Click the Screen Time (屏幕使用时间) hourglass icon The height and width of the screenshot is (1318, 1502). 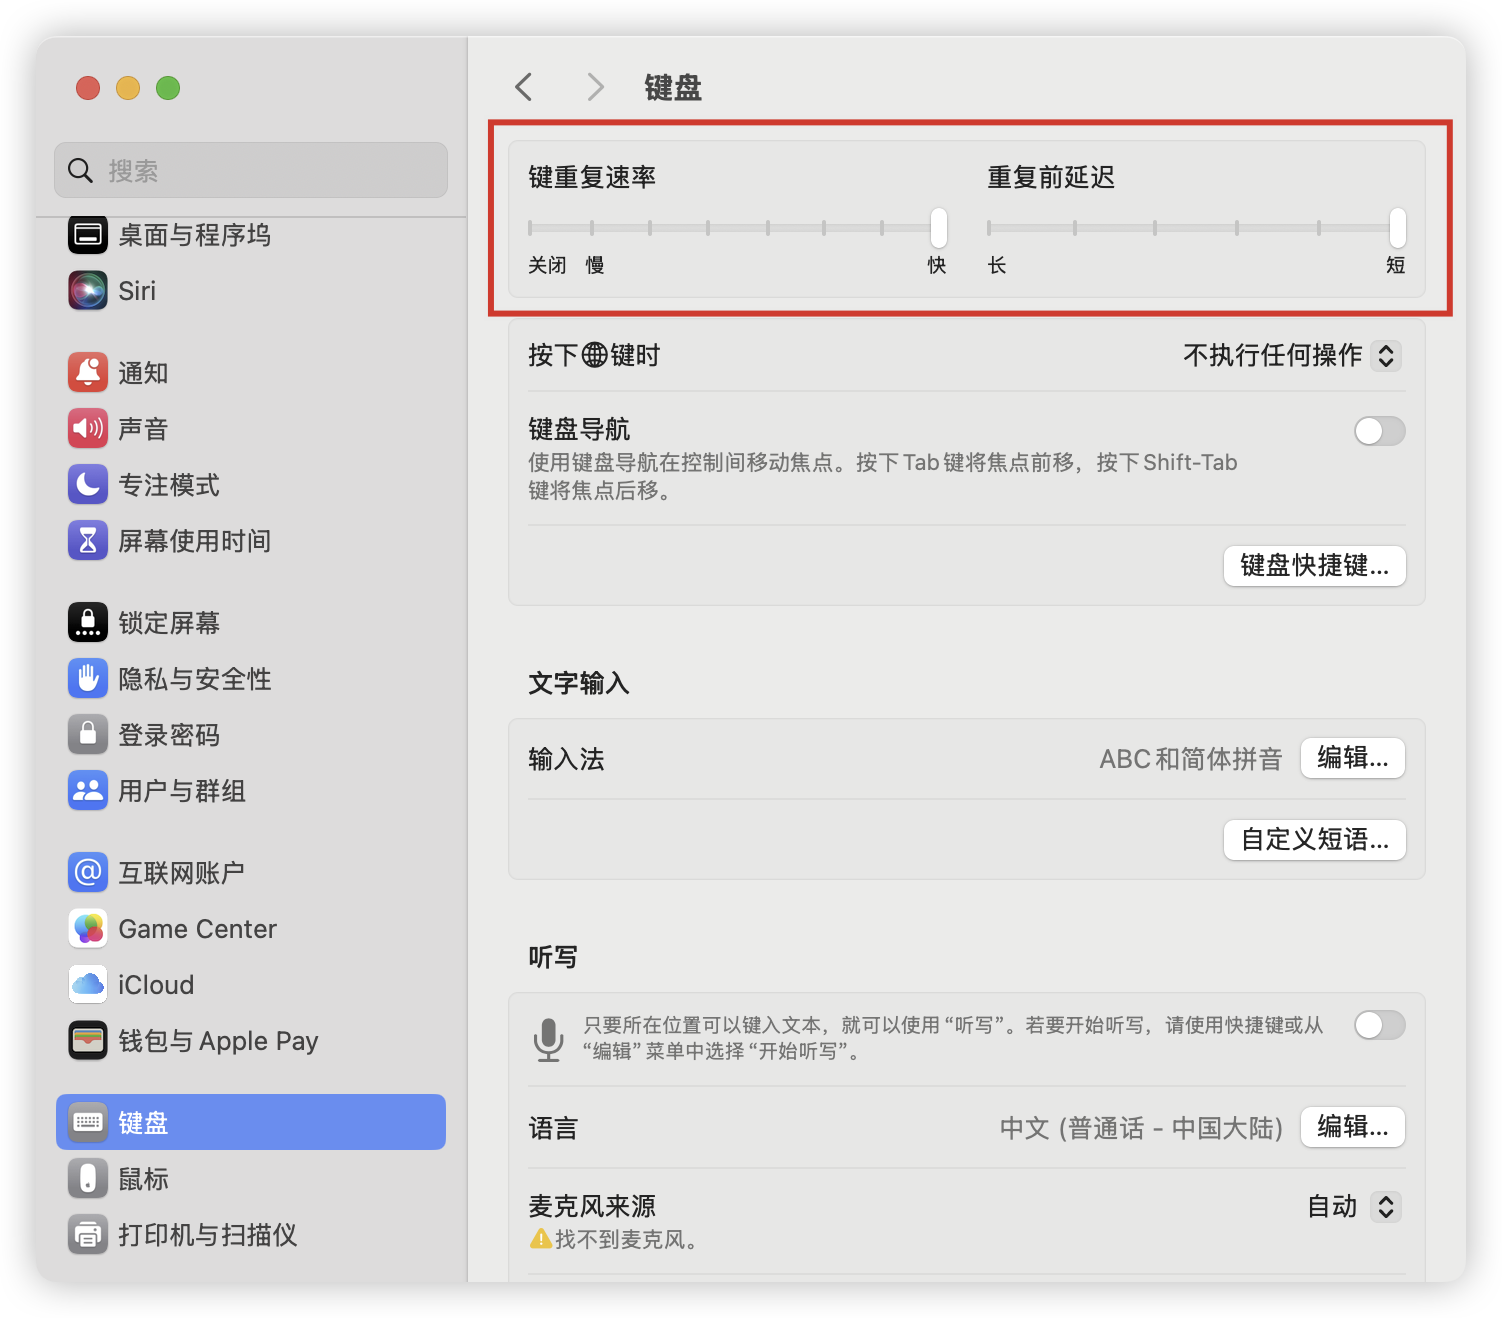click(x=88, y=541)
